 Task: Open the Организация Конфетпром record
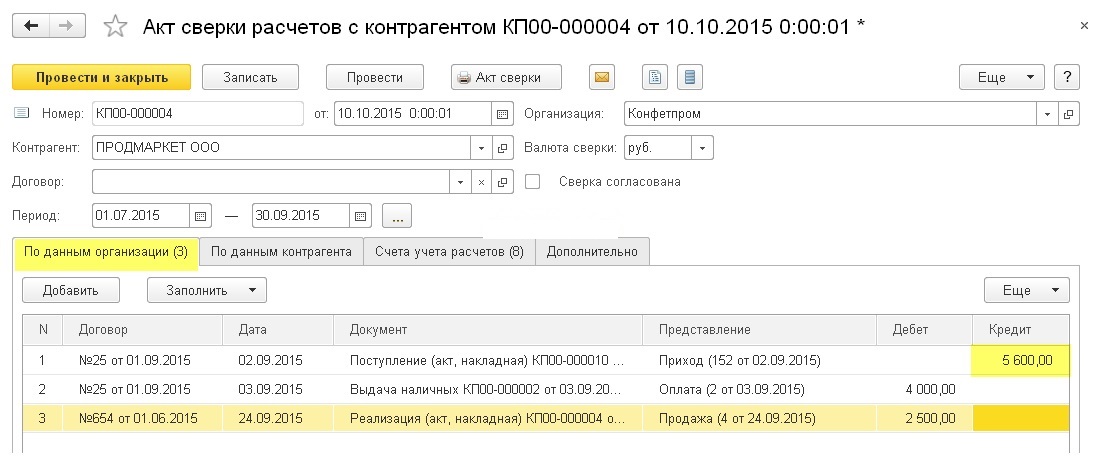tap(1068, 114)
